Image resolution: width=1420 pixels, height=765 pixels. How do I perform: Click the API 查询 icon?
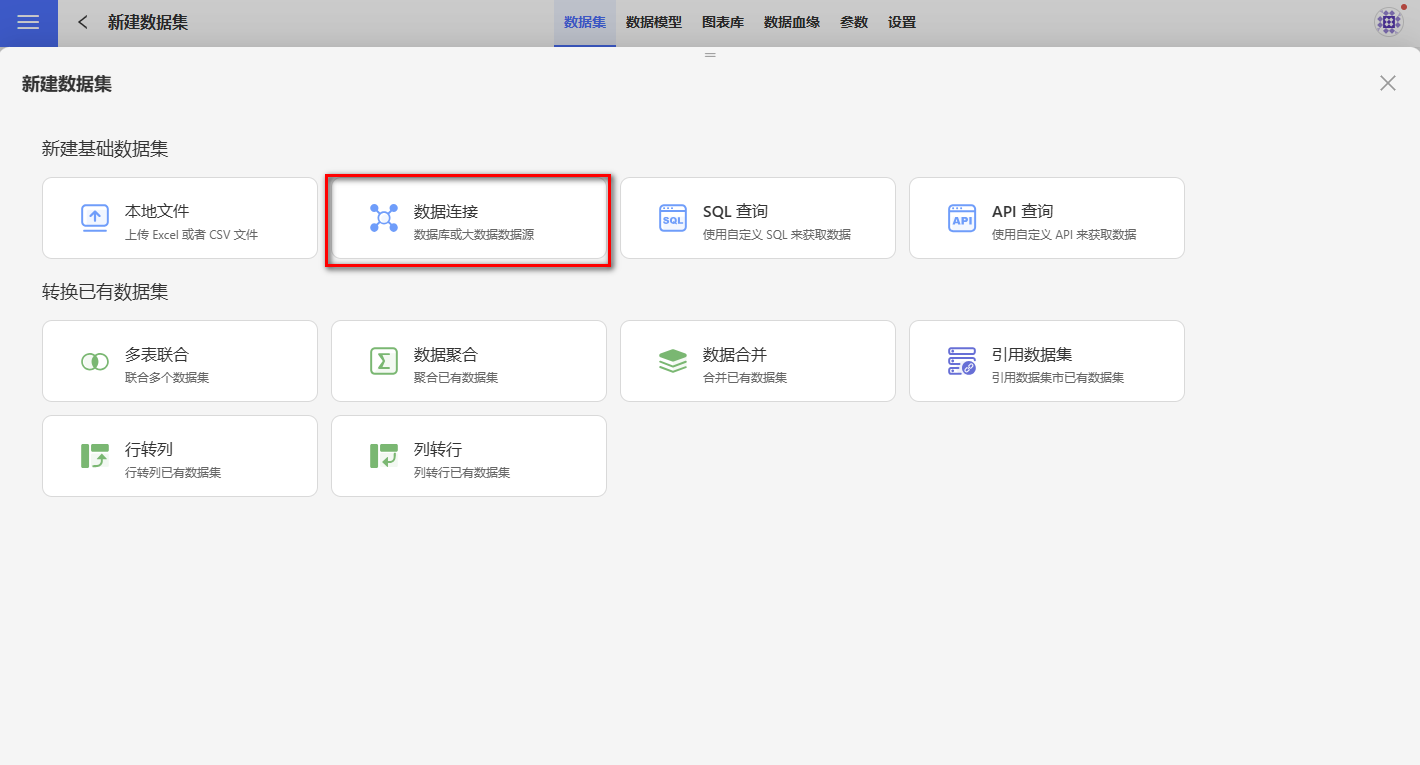[962, 218]
